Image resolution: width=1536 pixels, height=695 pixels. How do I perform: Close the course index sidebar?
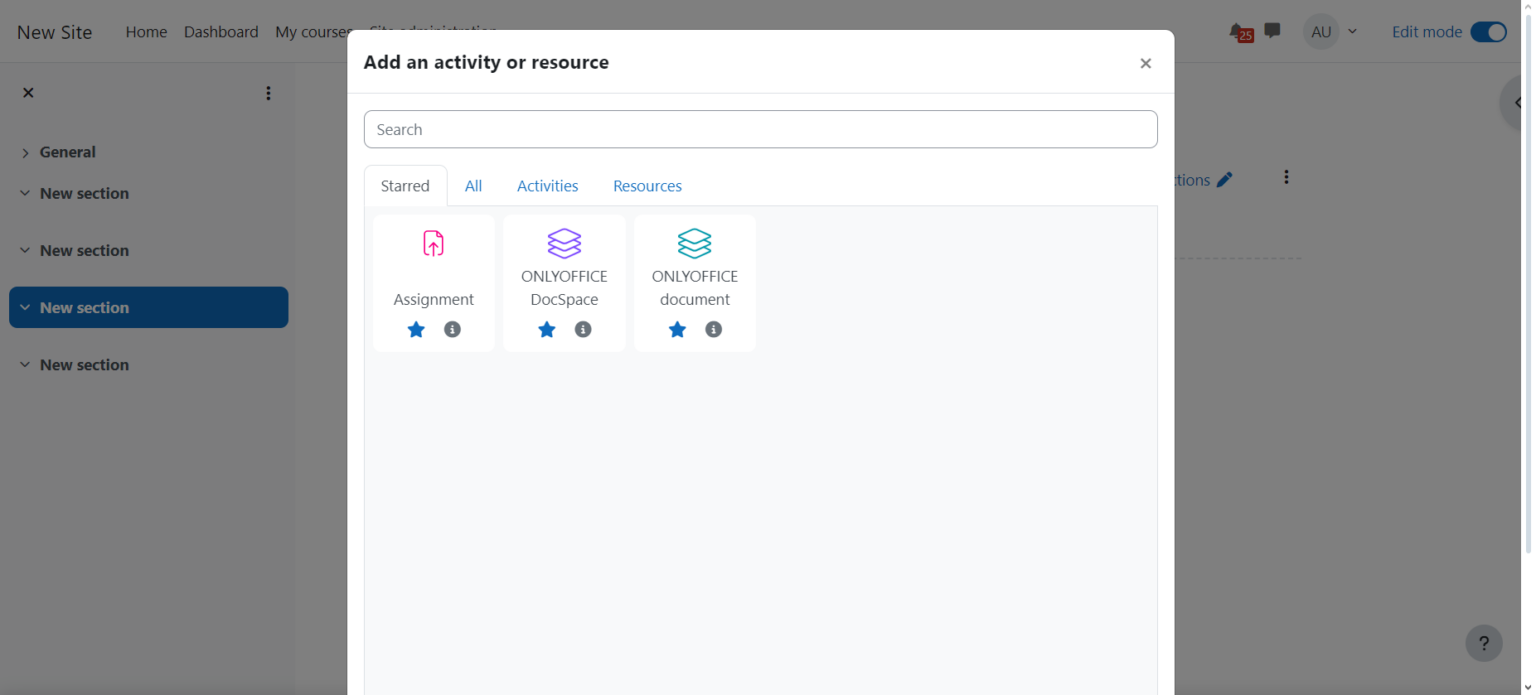[28, 93]
